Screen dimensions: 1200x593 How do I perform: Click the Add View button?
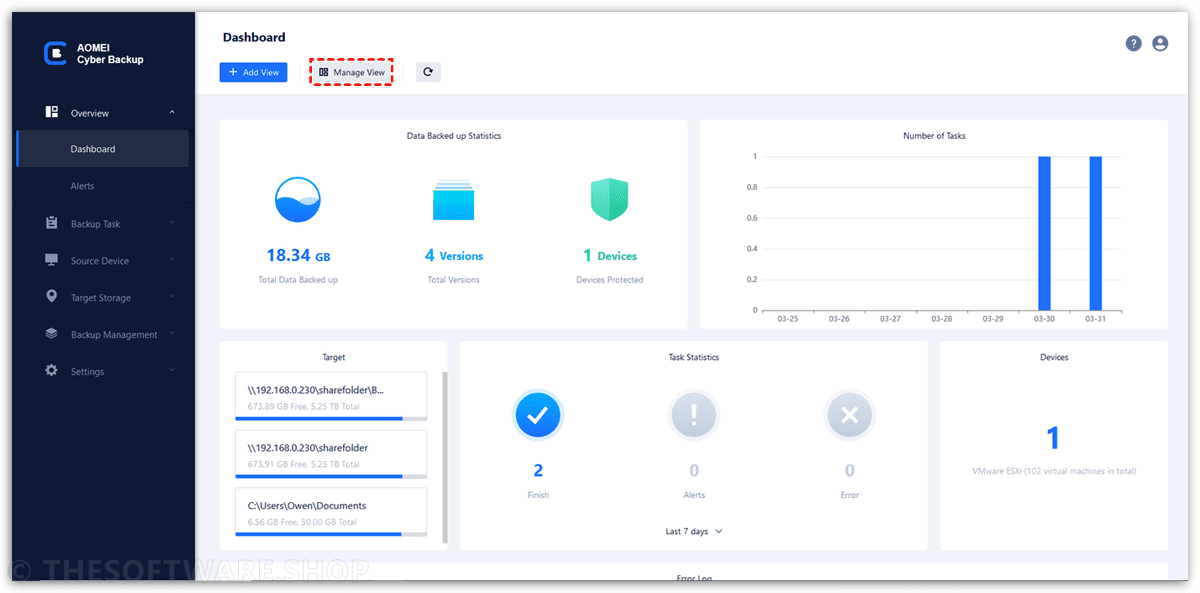coord(254,72)
